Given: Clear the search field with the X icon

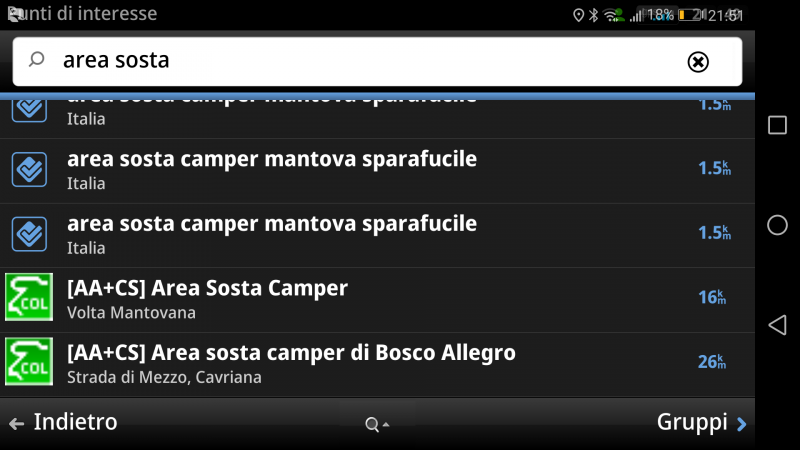Looking at the screenshot, I should pyautogui.click(x=698, y=62).
